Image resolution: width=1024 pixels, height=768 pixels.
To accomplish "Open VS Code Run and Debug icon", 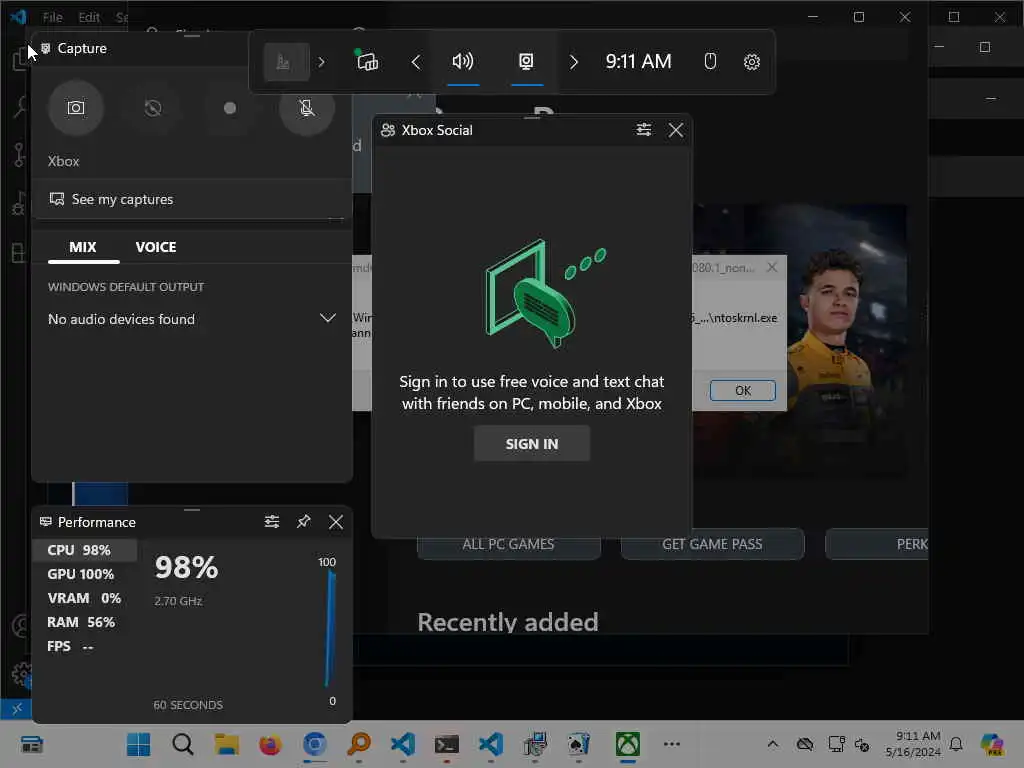I will [x=20, y=204].
